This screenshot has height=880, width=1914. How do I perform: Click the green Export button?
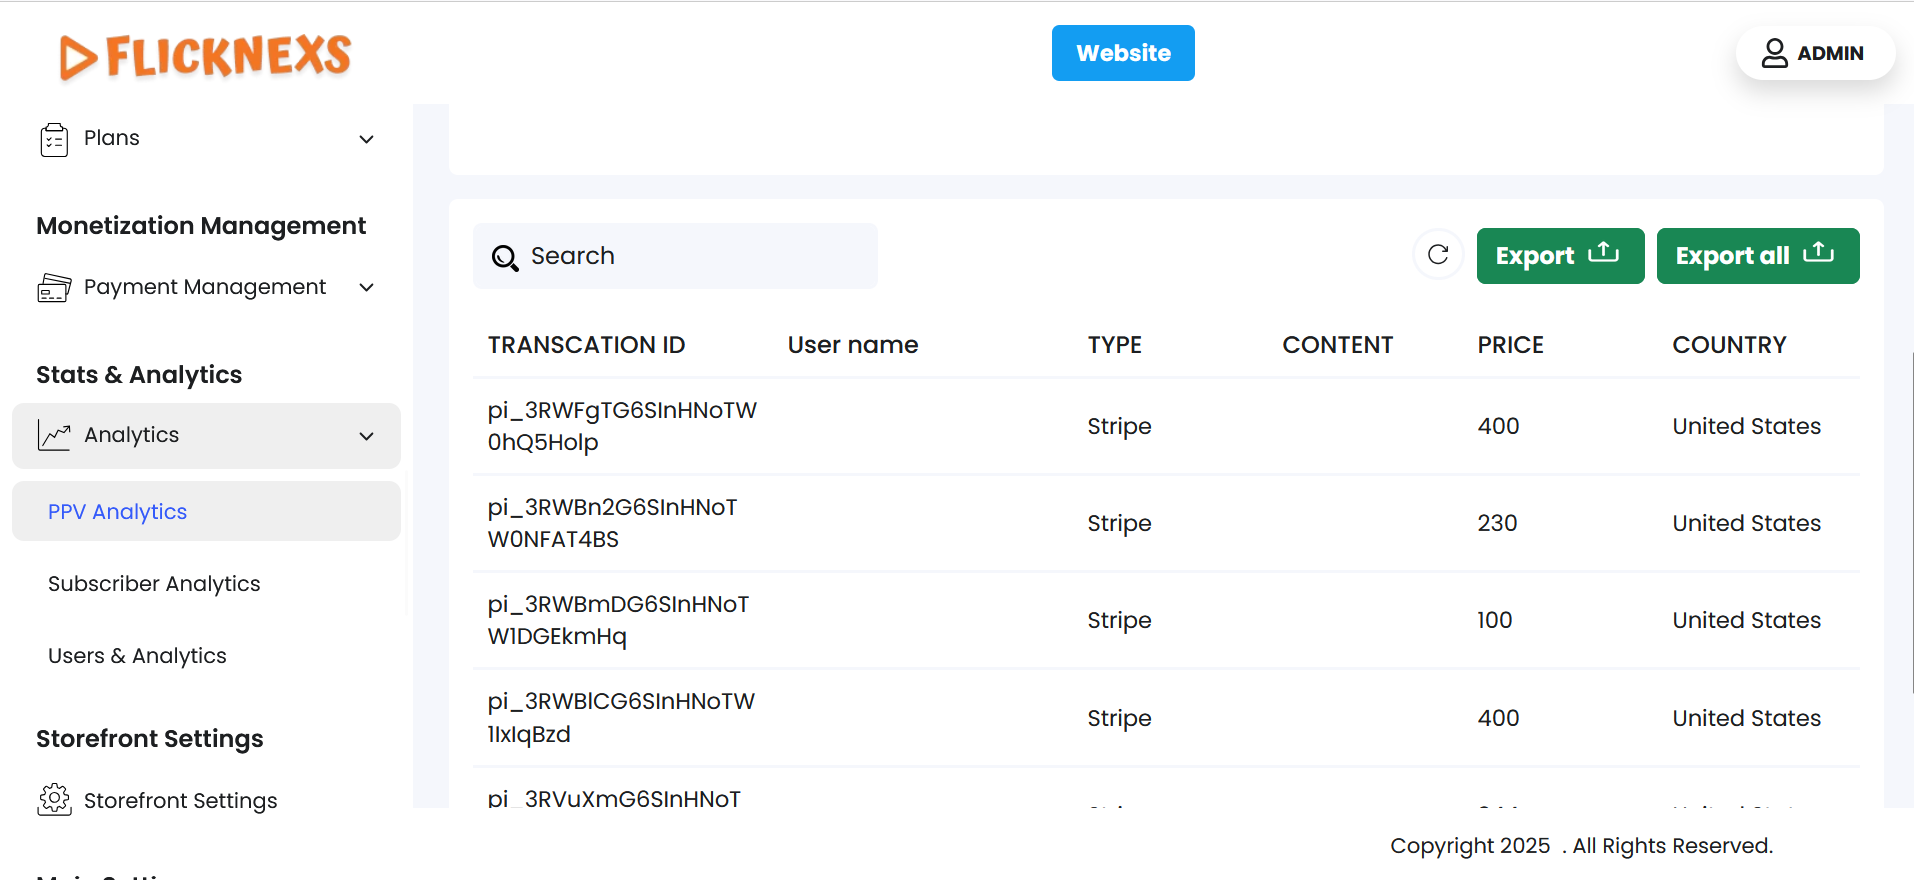coord(1559,256)
